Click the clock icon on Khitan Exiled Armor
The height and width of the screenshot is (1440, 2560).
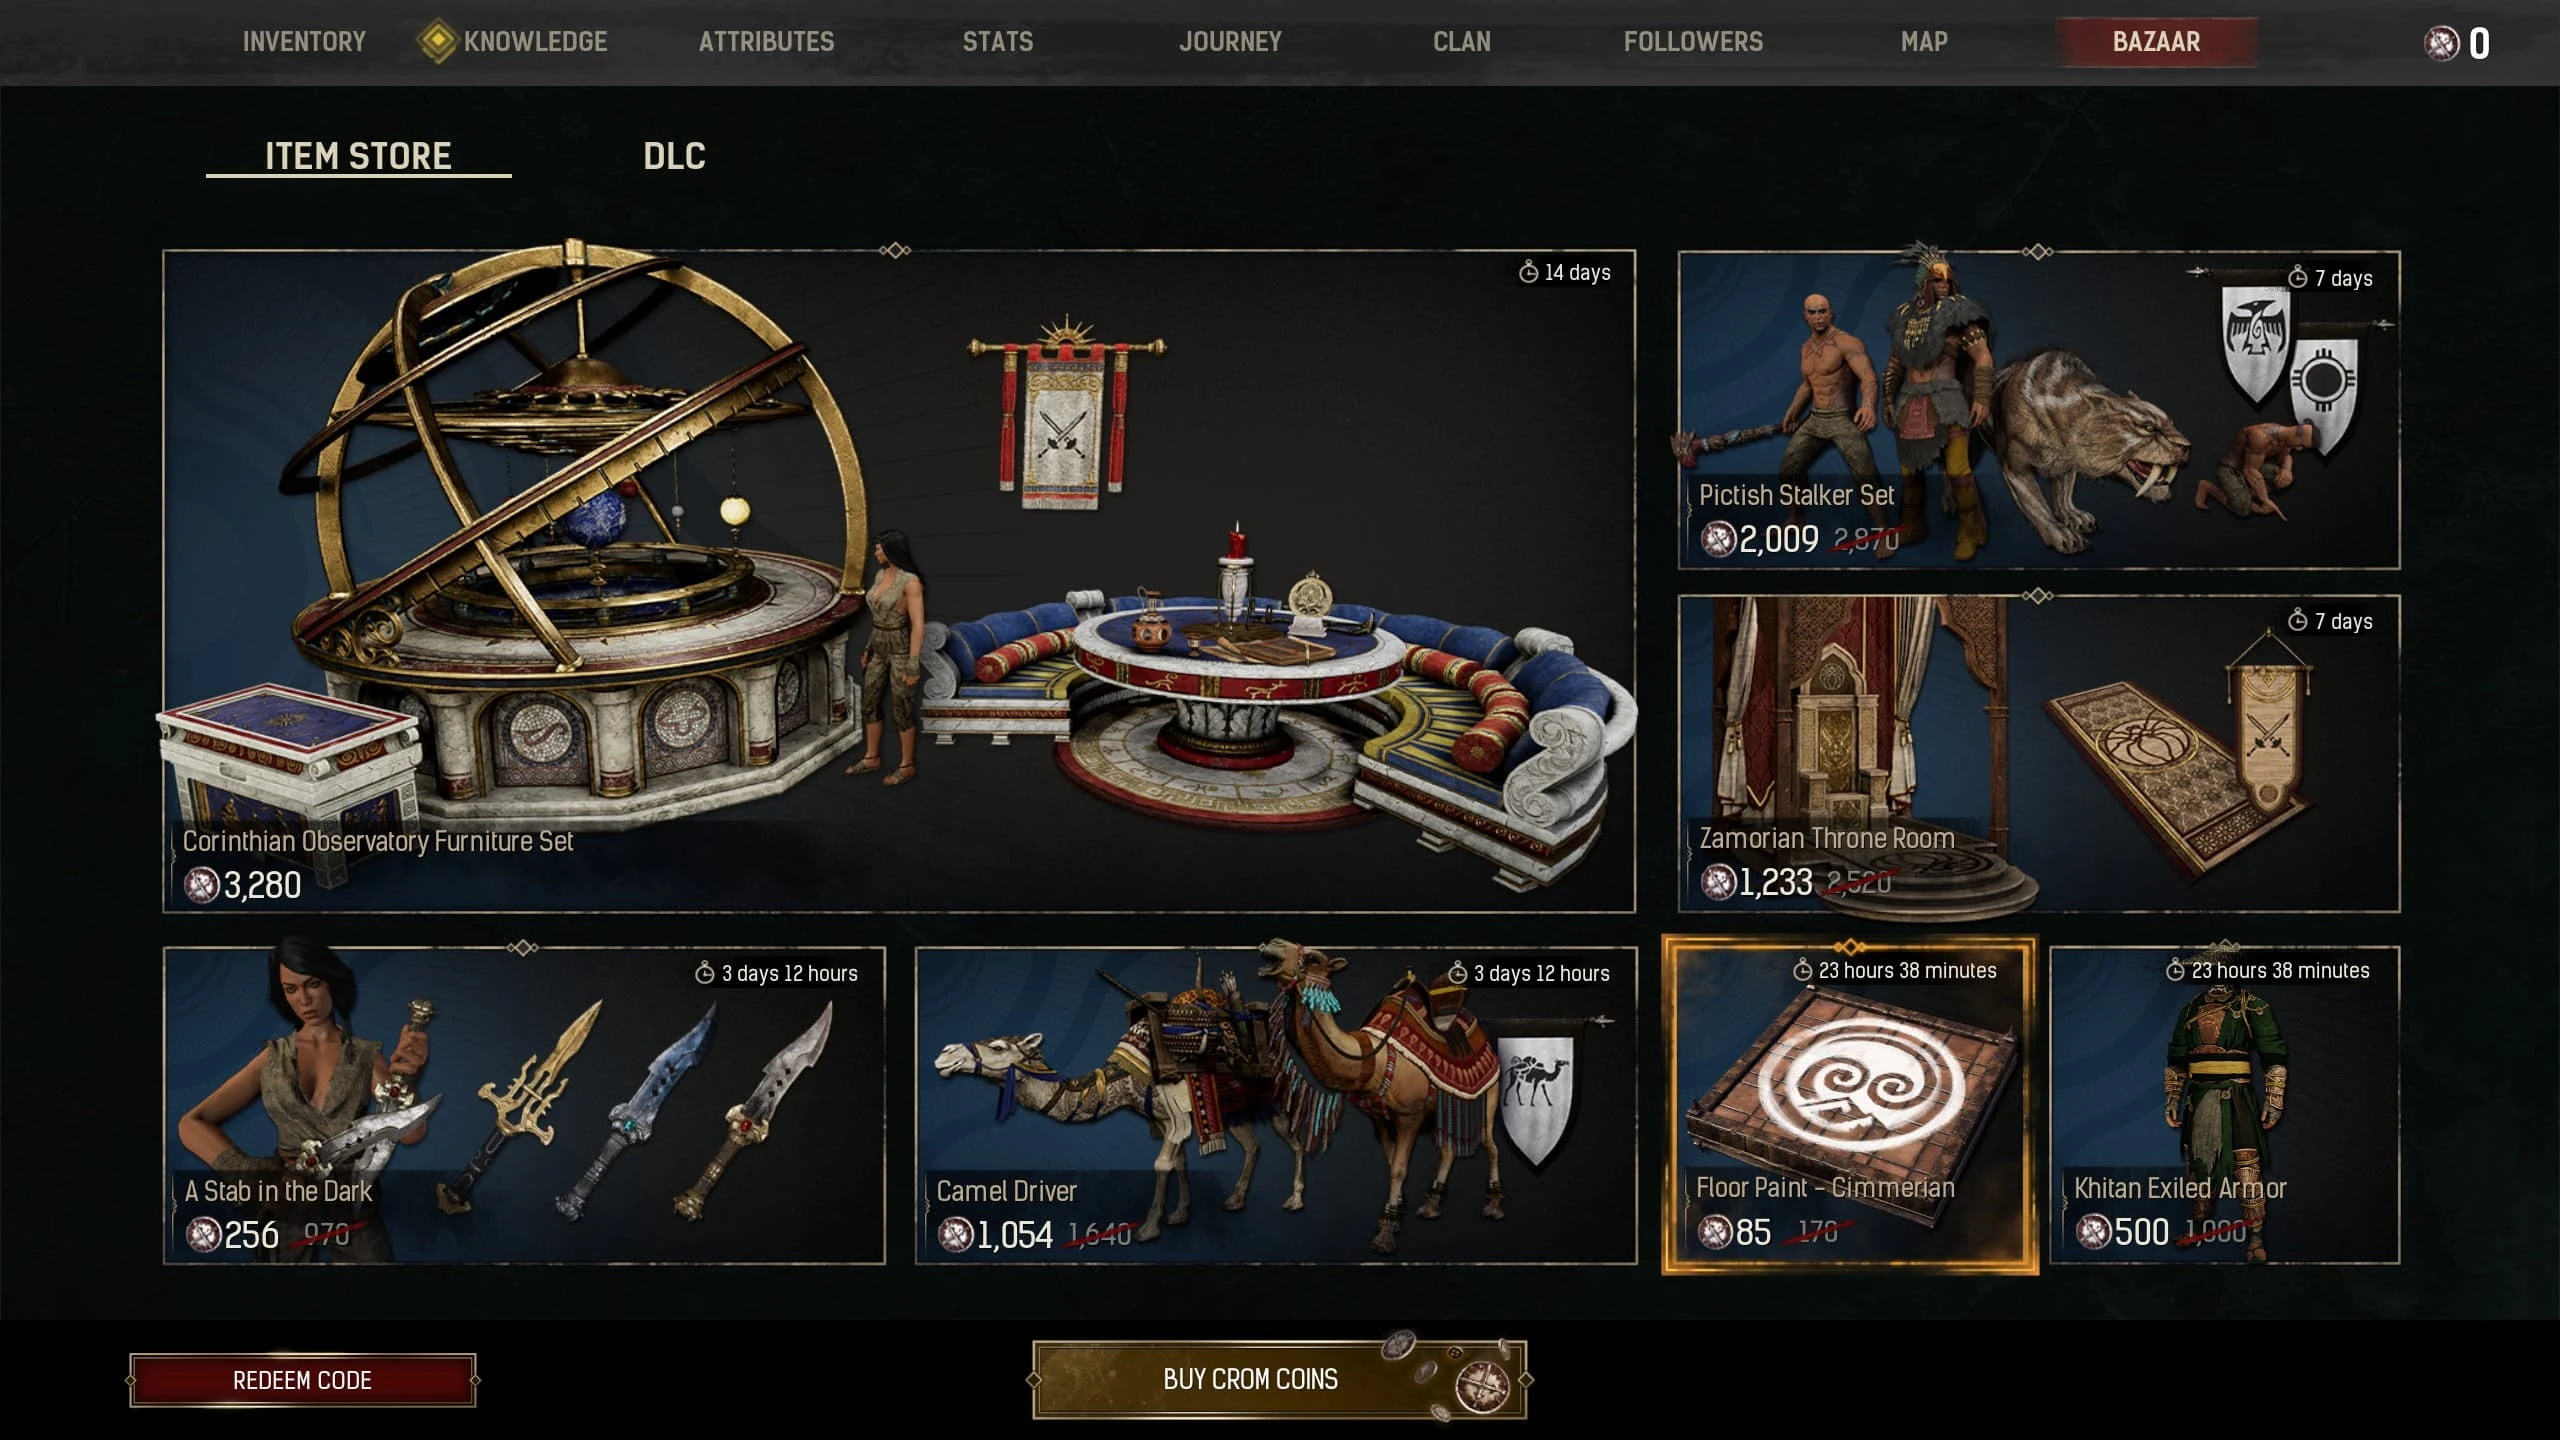pos(2175,970)
